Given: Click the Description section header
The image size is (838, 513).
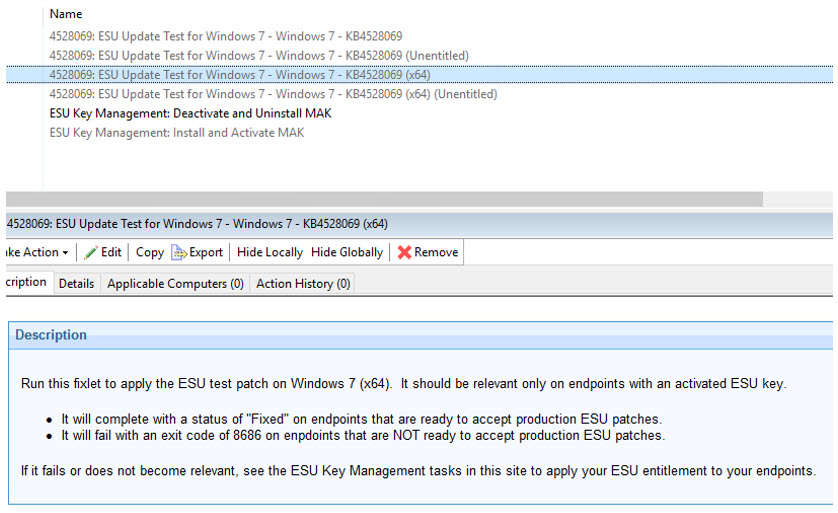Looking at the screenshot, I should (x=51, y=335).
